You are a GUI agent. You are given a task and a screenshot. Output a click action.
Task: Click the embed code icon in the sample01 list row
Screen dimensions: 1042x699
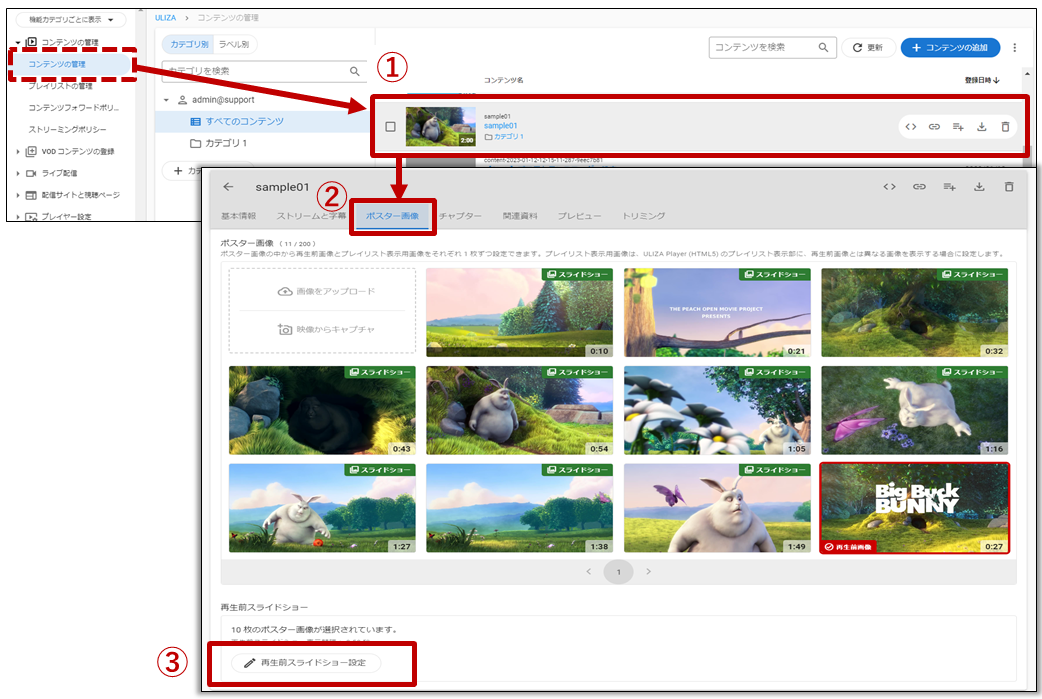point(911,127)
